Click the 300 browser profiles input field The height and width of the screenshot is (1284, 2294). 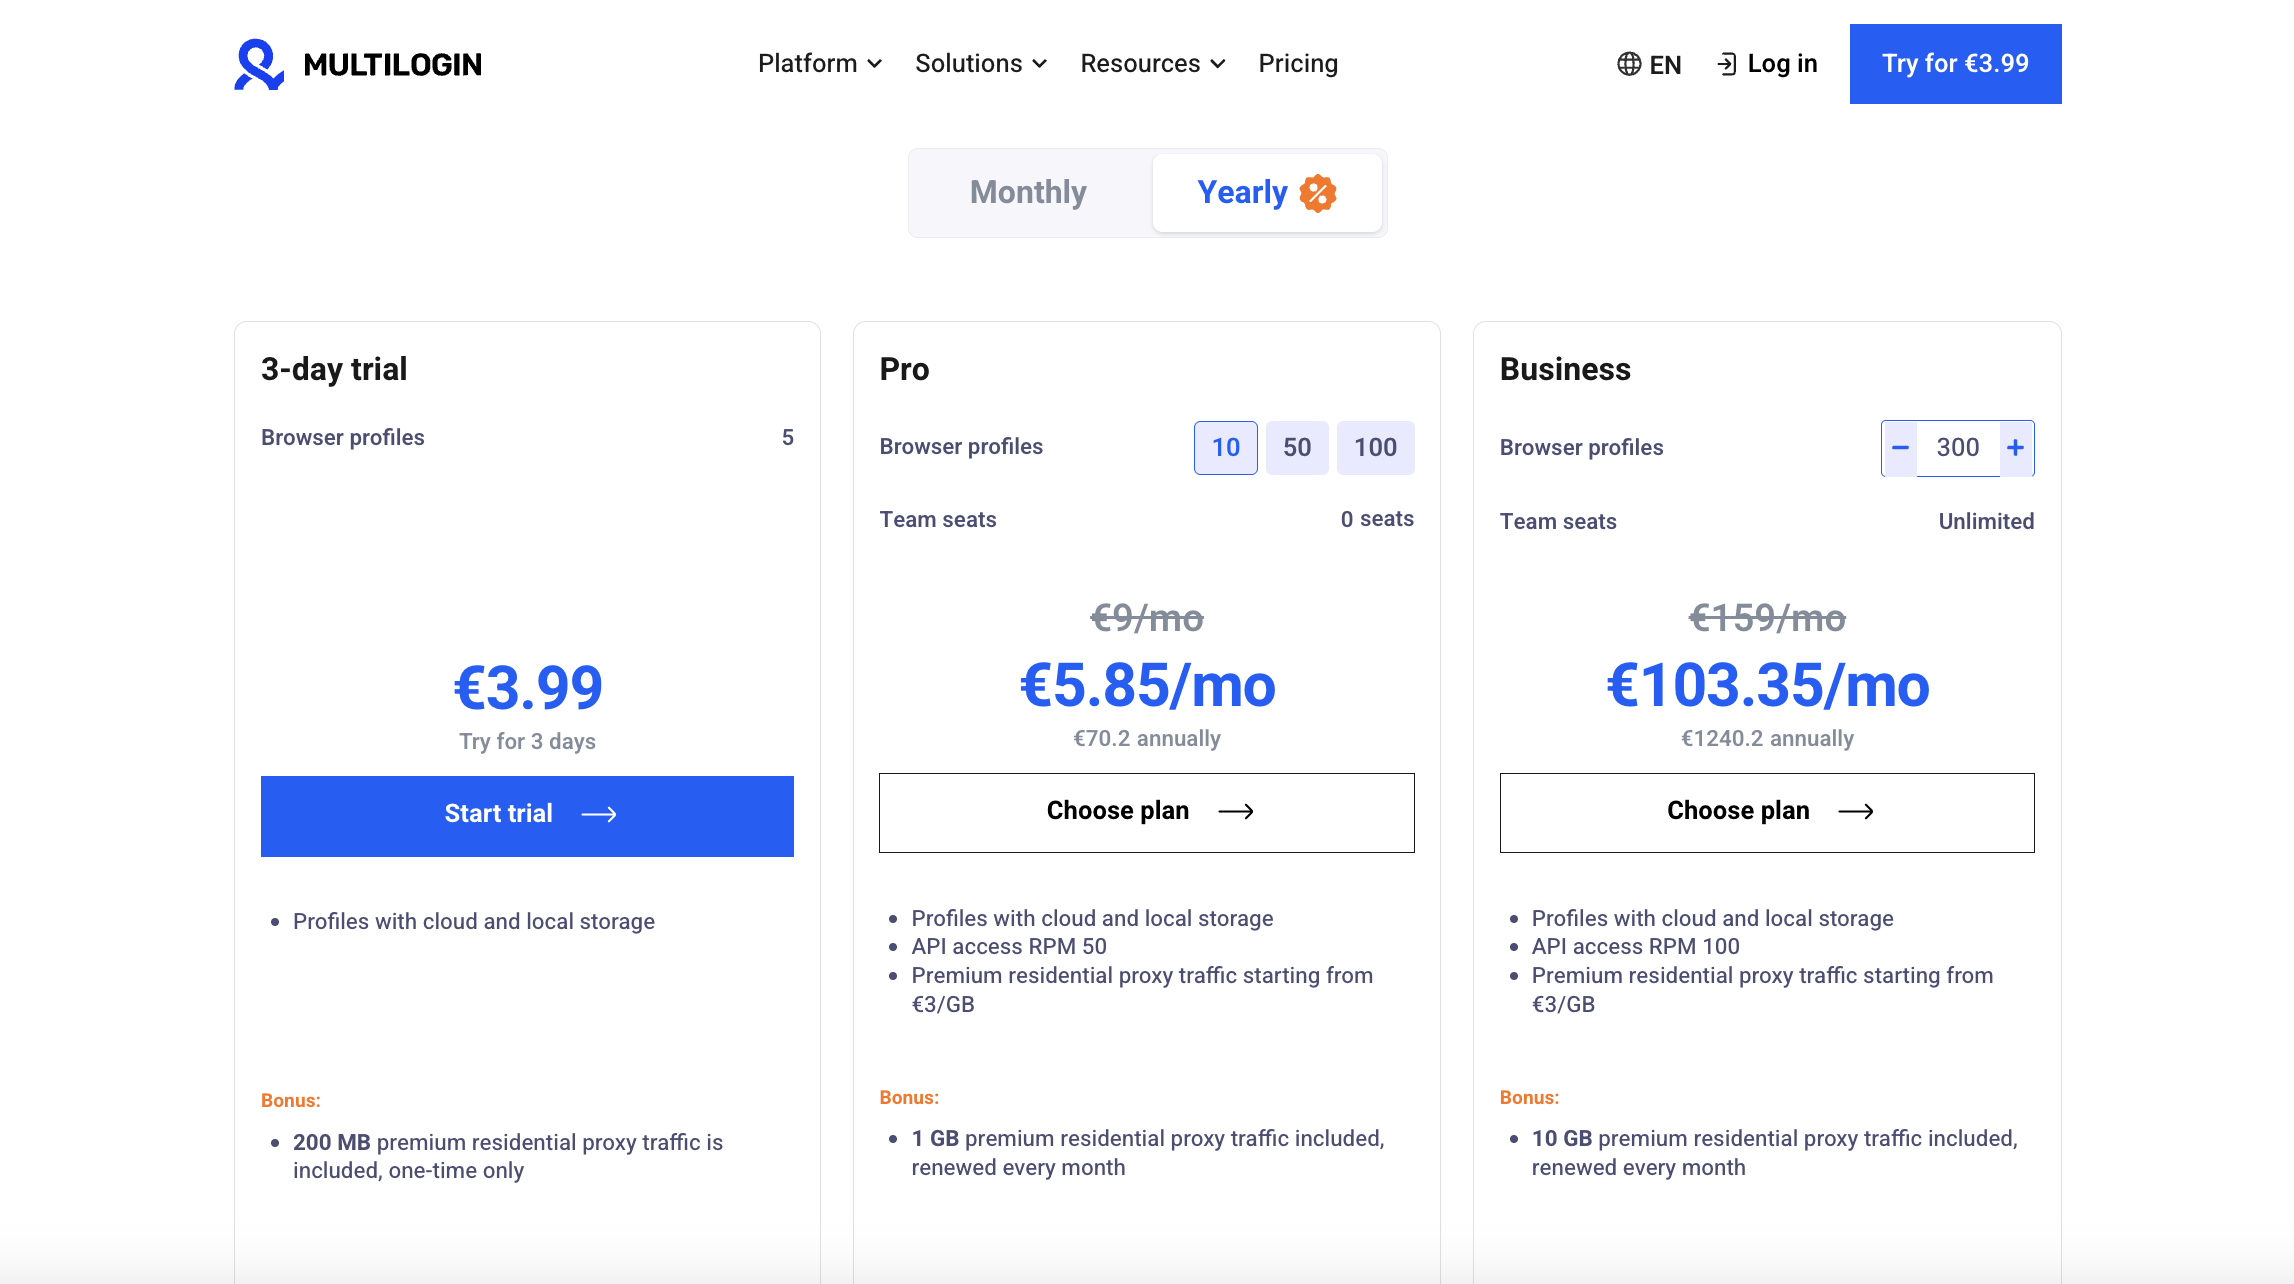click(1957, 448)
